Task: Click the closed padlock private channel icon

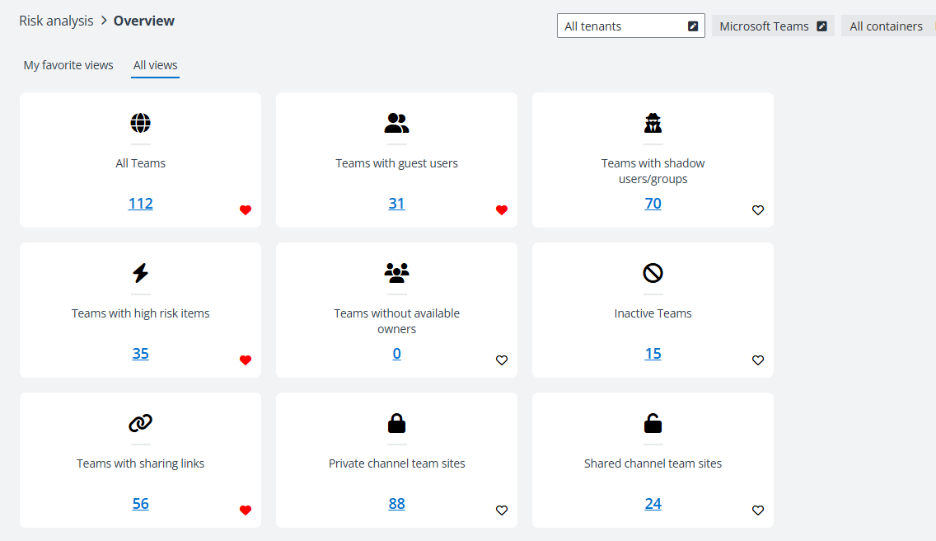Action: pyautogui.click(x=397, y=423)
